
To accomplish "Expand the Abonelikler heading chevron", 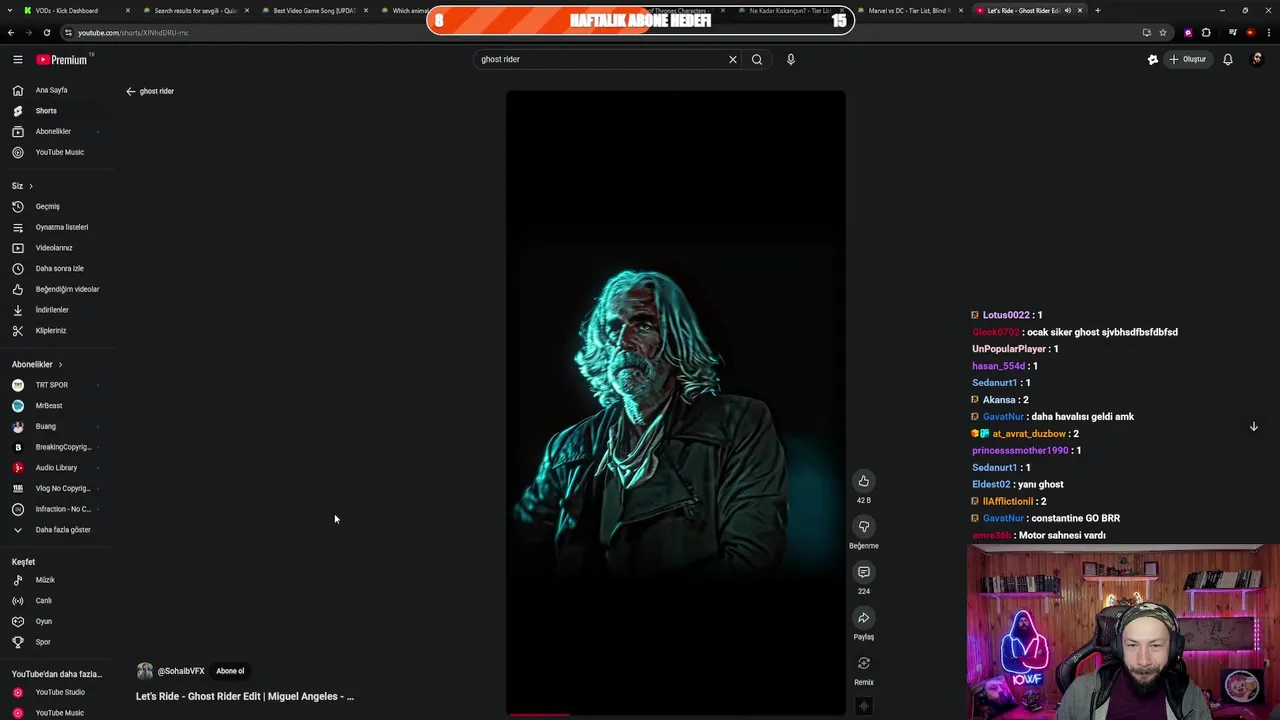I will point(60,365).
